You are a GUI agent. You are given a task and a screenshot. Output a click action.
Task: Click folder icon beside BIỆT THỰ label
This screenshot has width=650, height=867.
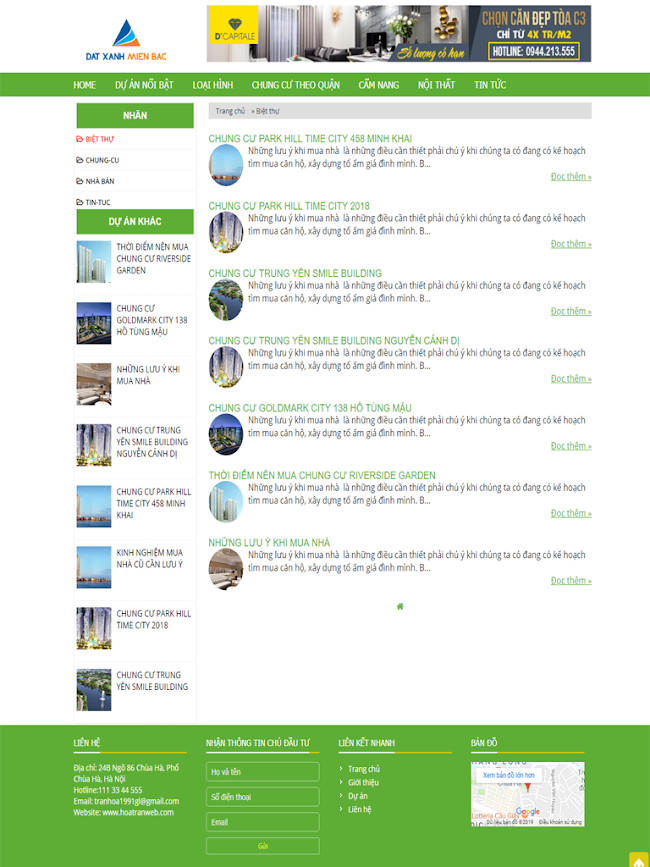pos(80,139)
